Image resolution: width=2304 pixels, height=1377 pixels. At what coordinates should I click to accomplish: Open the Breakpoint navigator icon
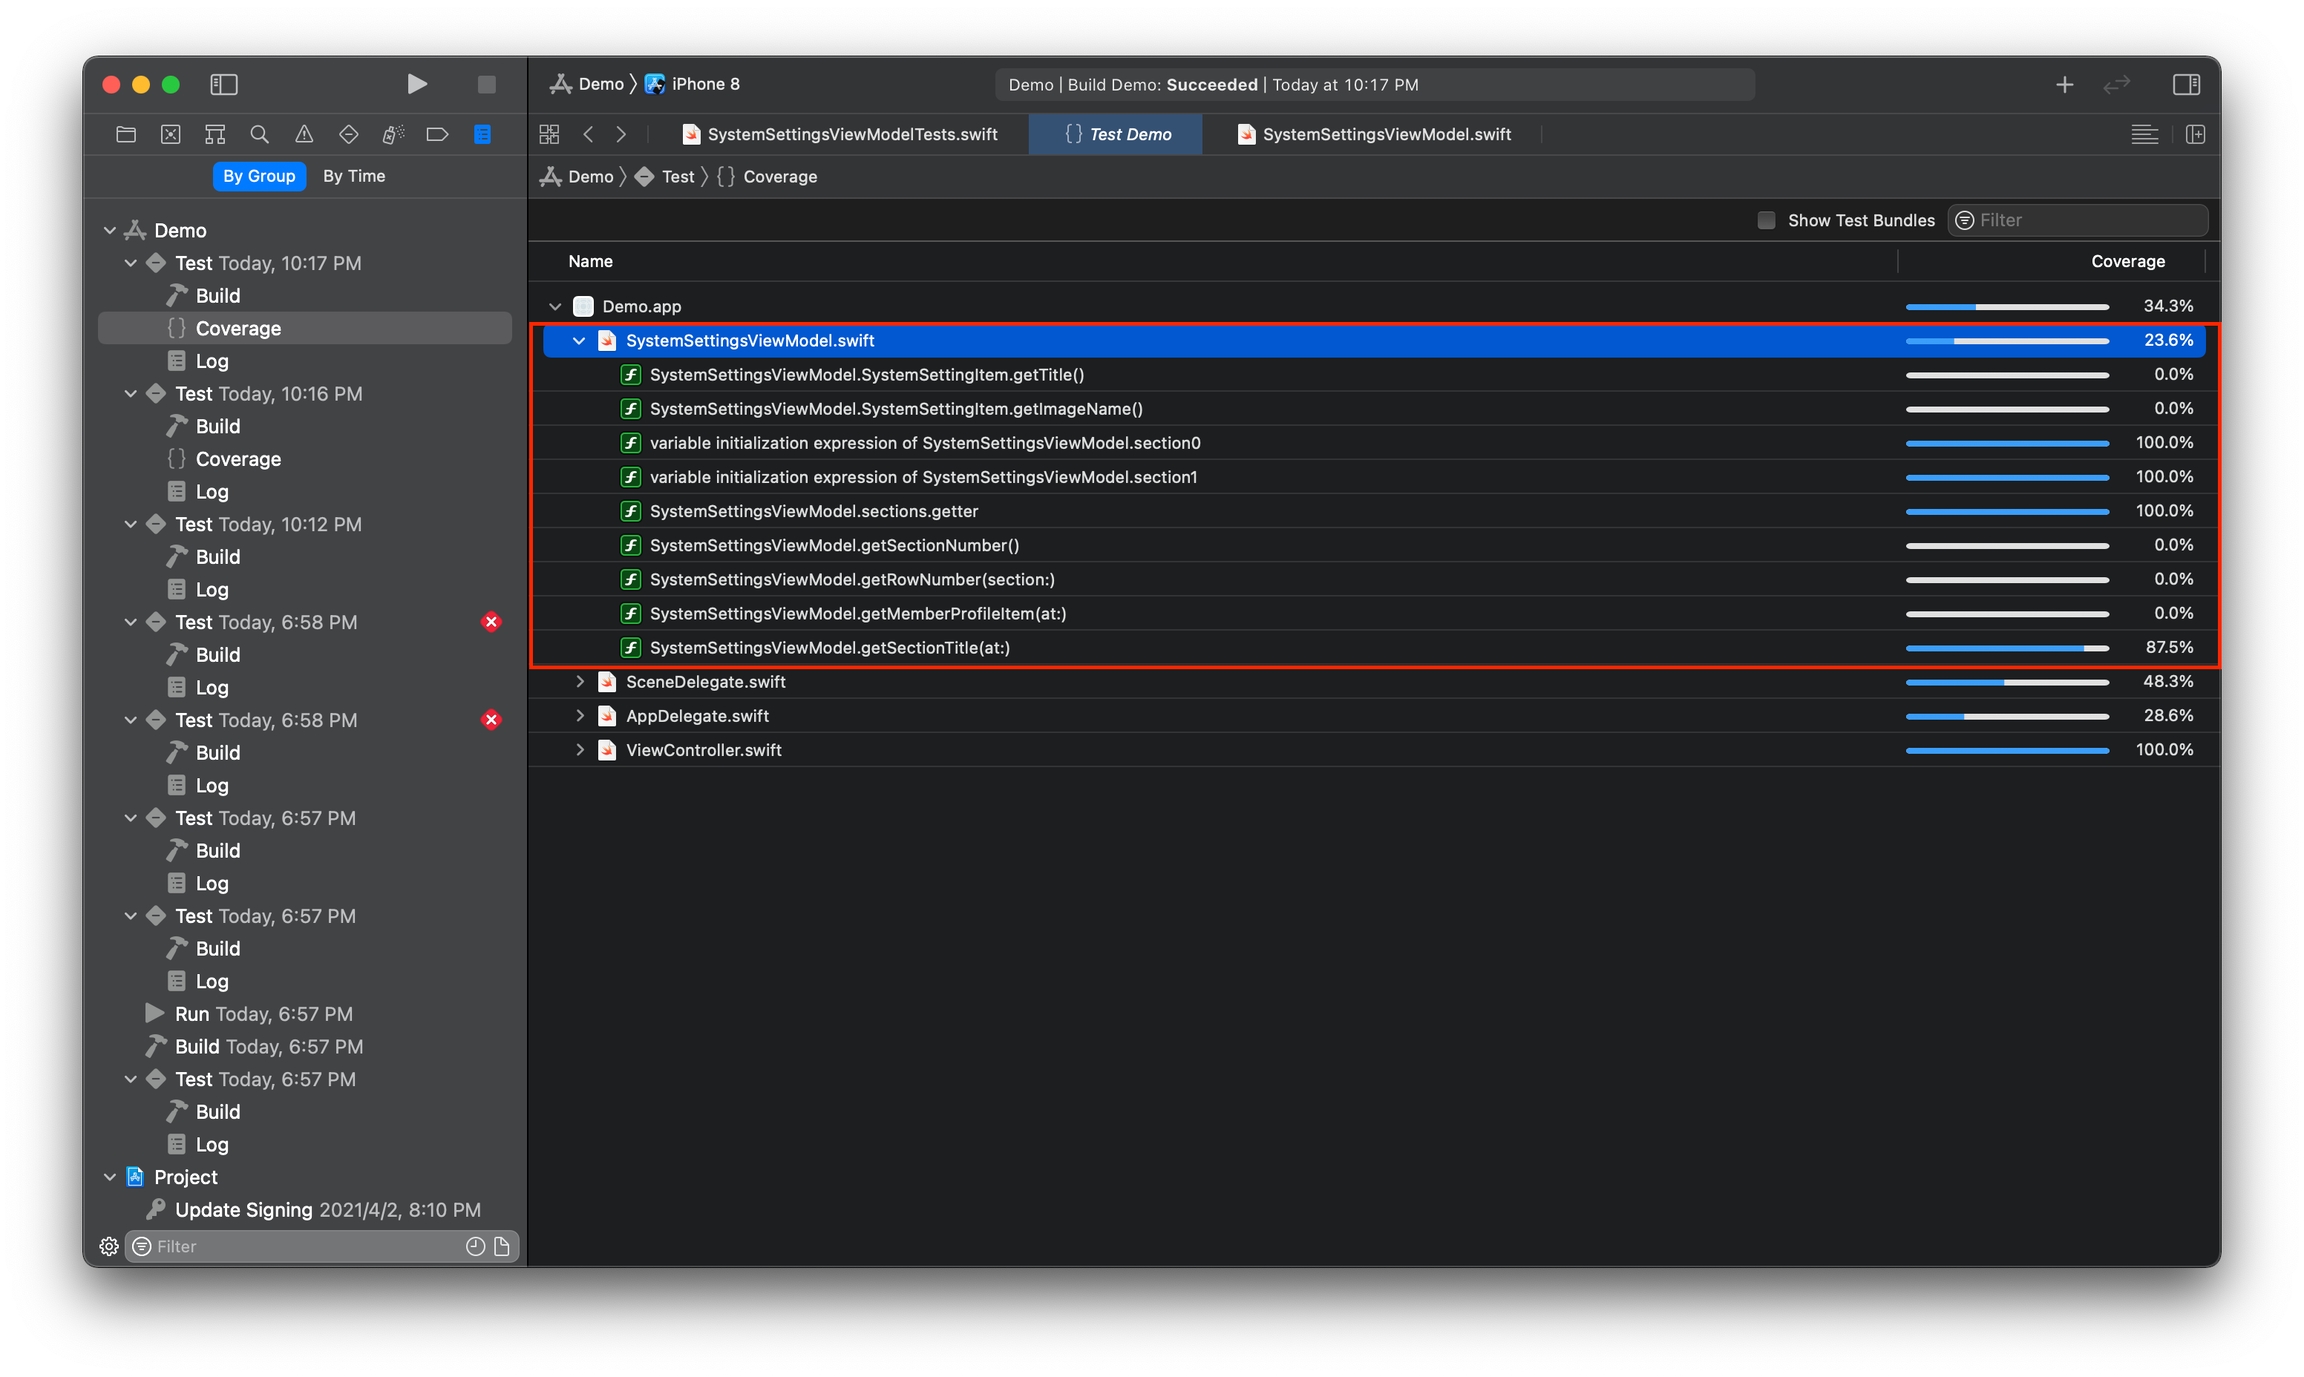coord(437,134)
